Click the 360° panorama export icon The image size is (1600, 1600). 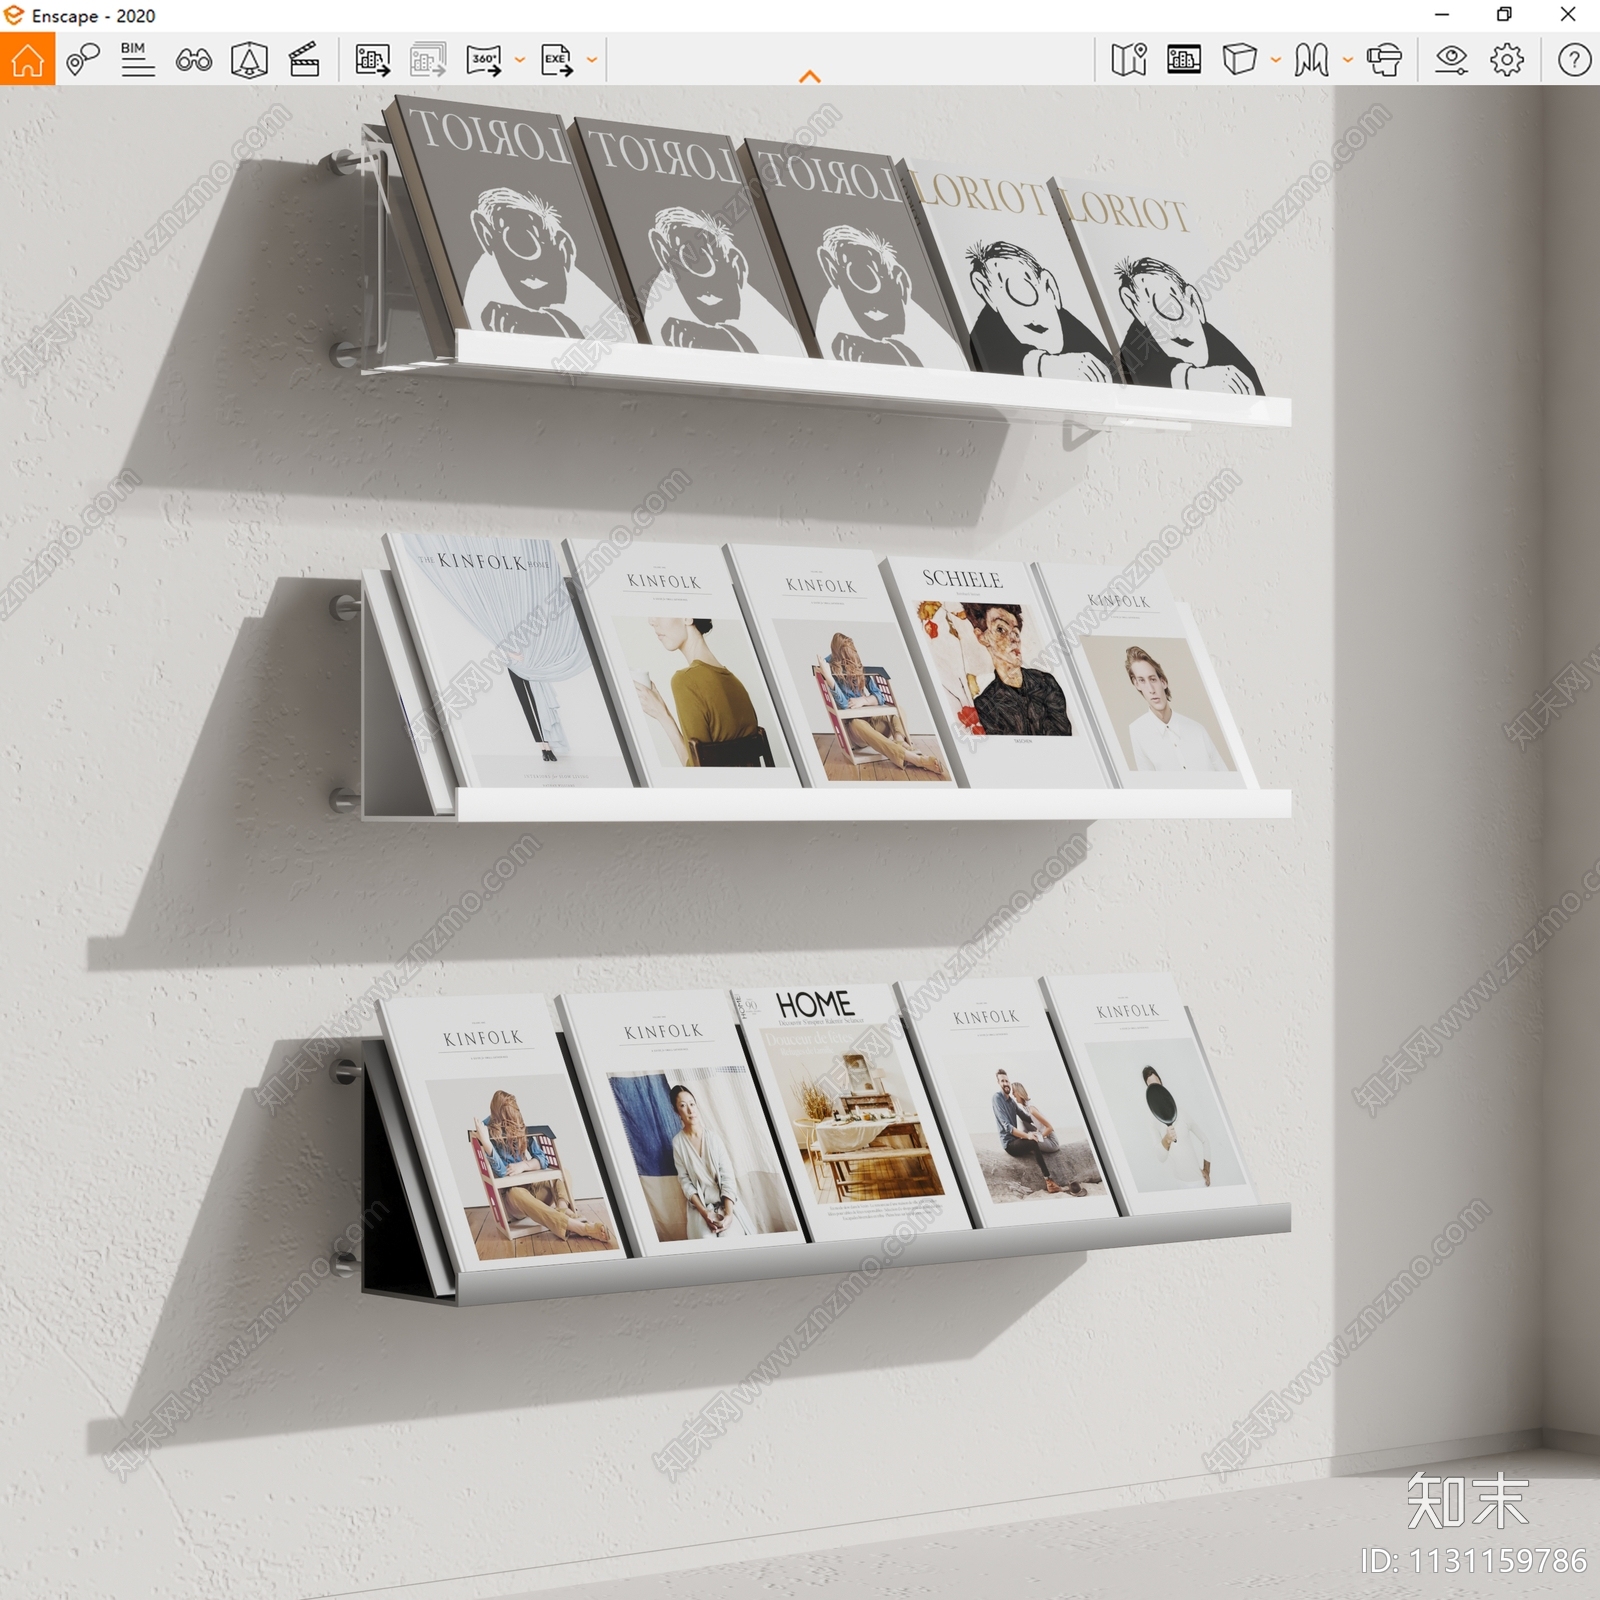(484, 60)
